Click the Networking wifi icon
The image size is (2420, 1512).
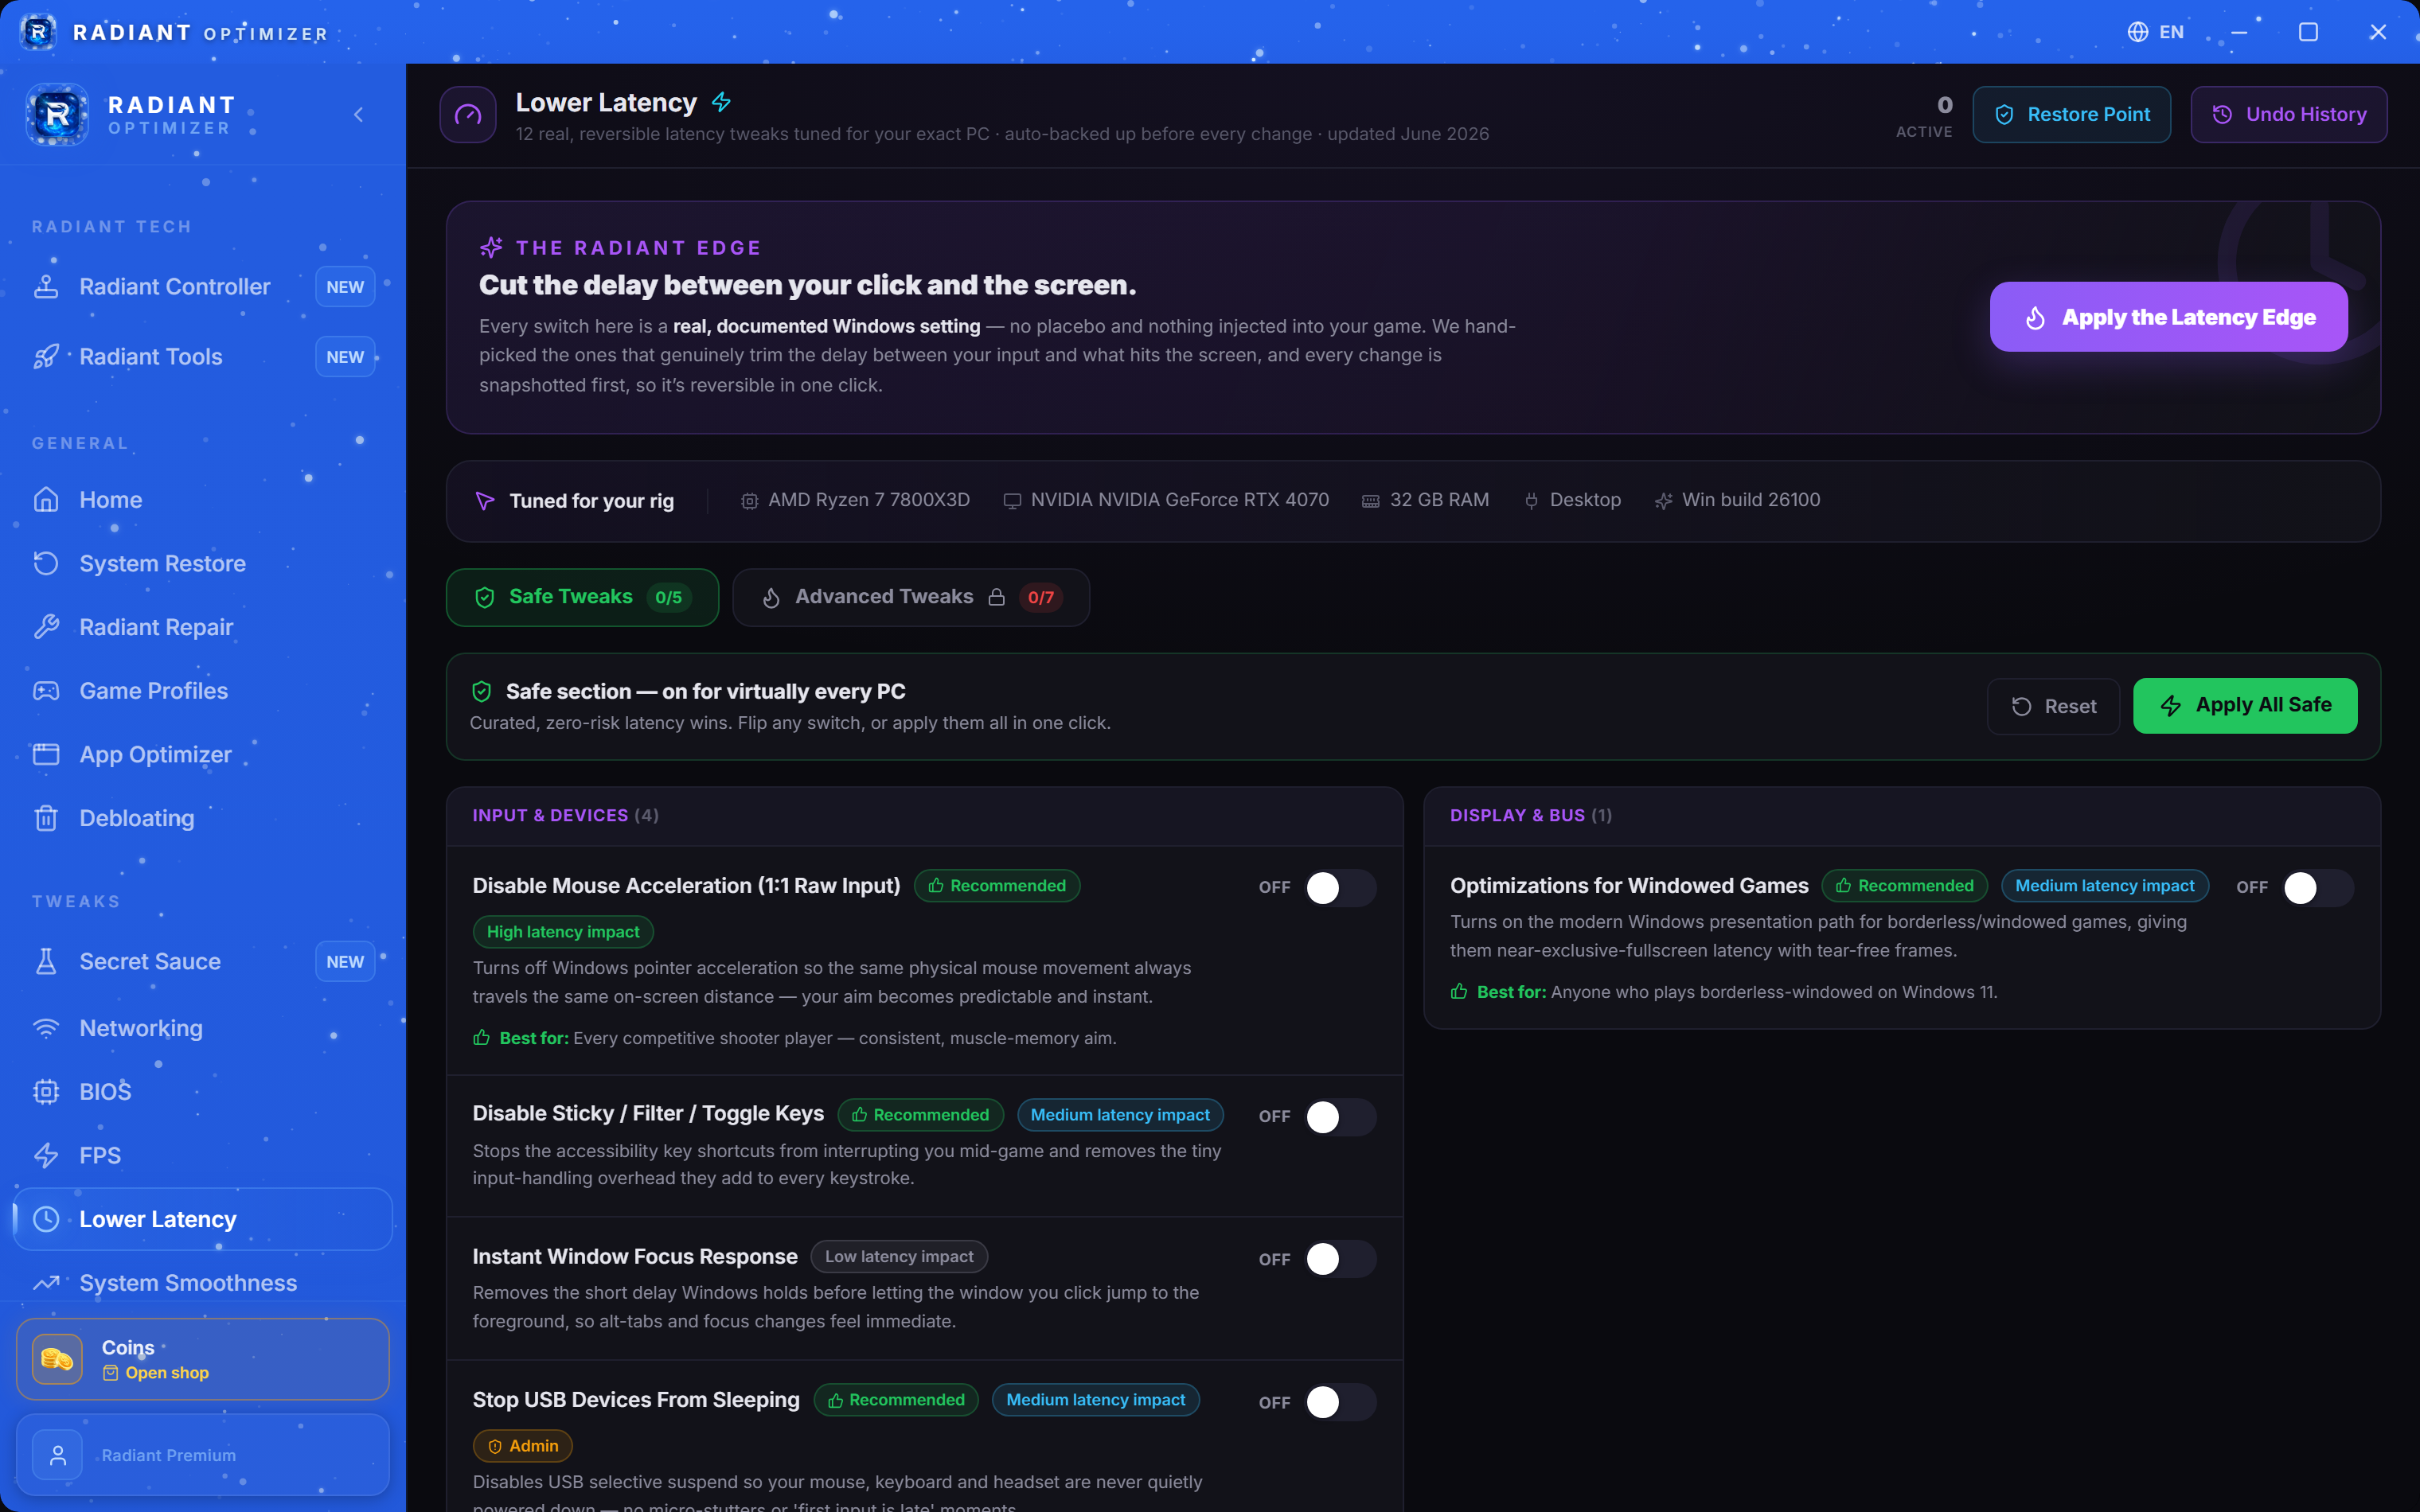point(46,1028)
